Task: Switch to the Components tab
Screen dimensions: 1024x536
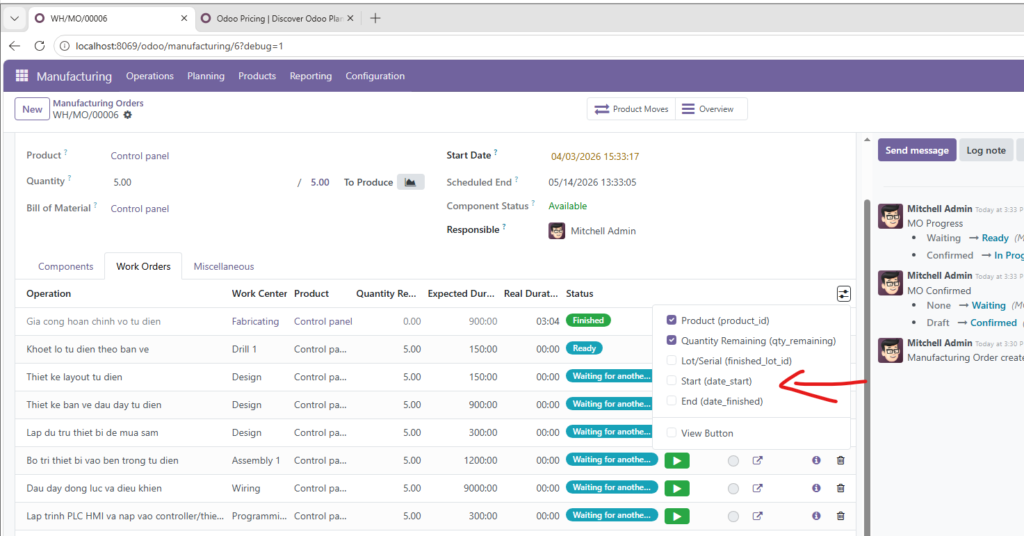Action: [x=66, y=267]
